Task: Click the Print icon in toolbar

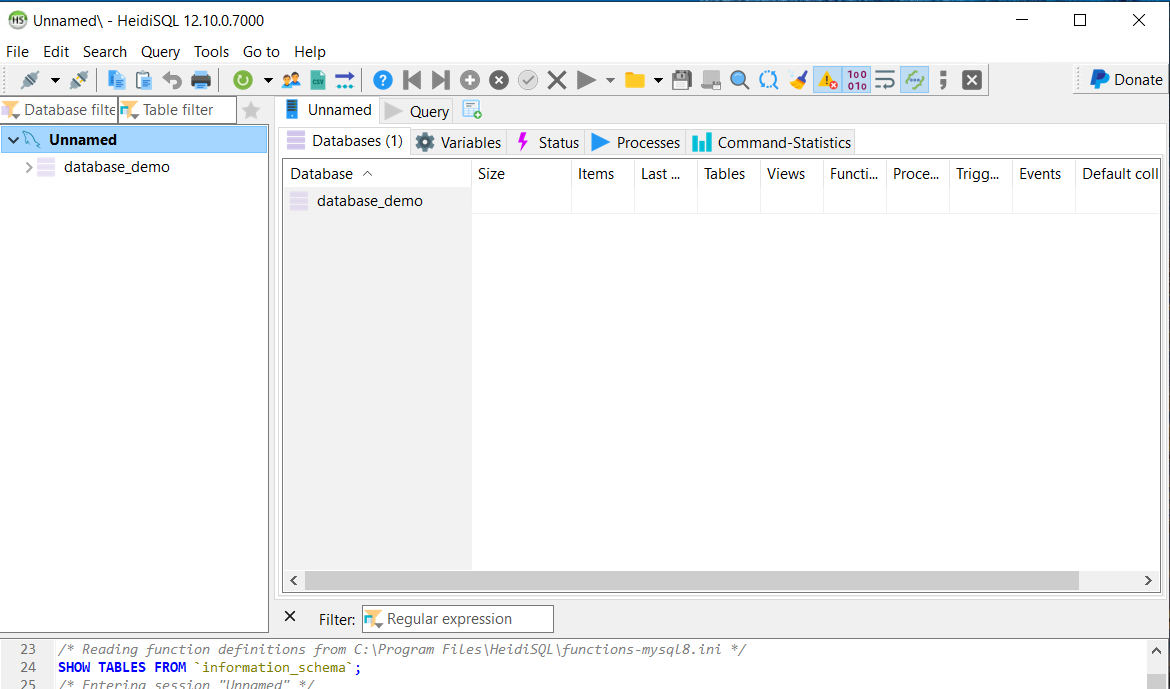Action: point(201,80)
